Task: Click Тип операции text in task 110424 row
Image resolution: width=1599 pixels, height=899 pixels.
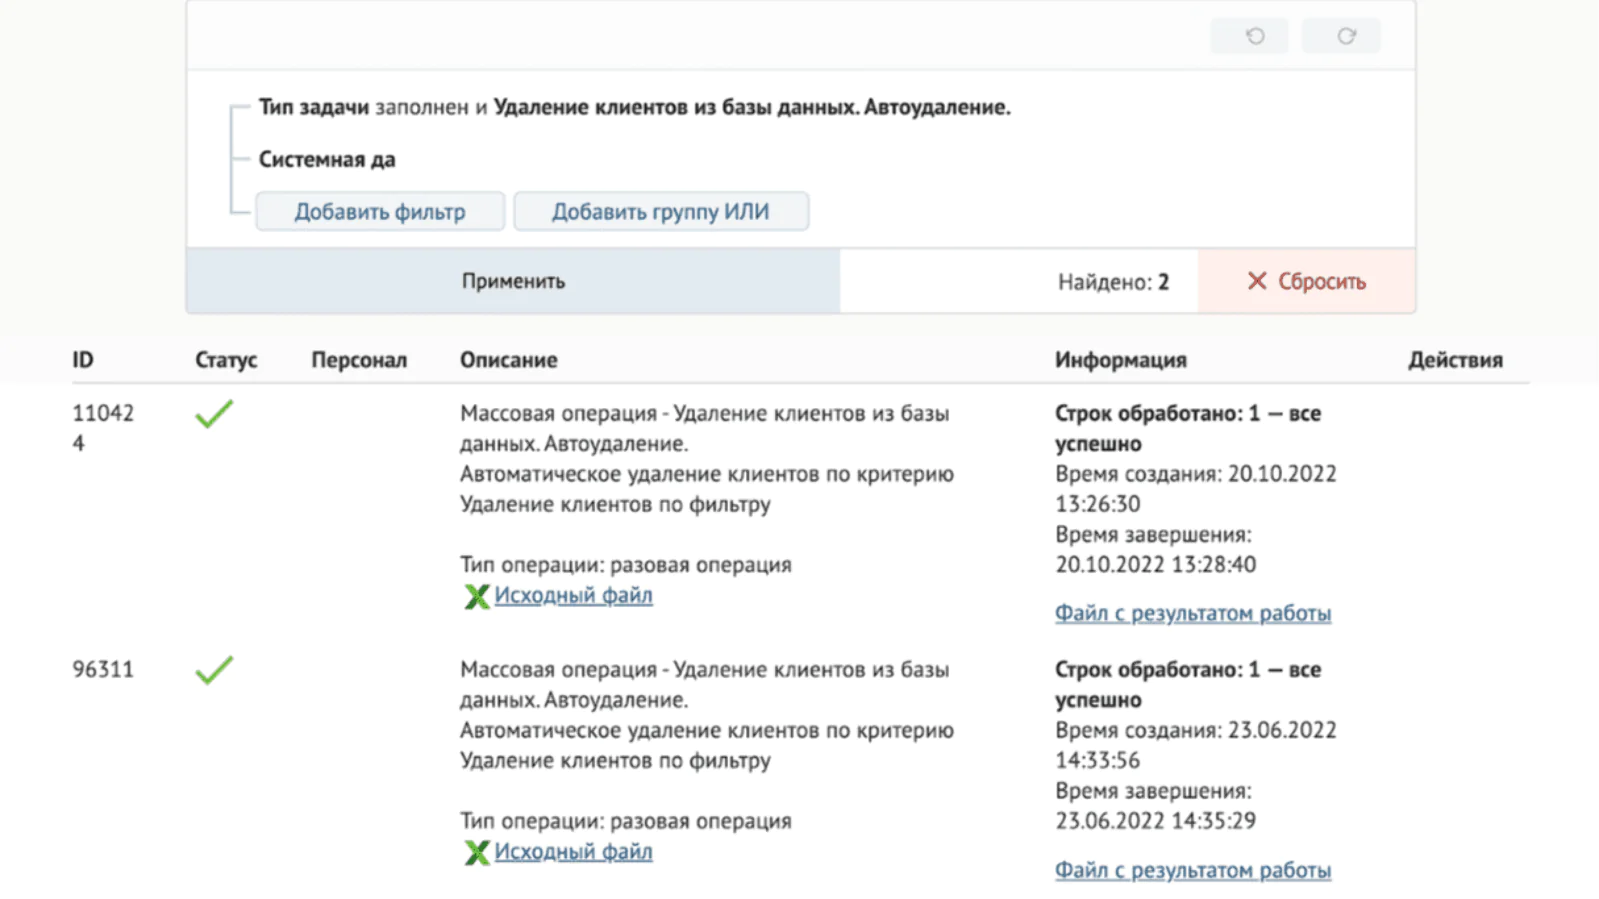Action: [626, 565]
